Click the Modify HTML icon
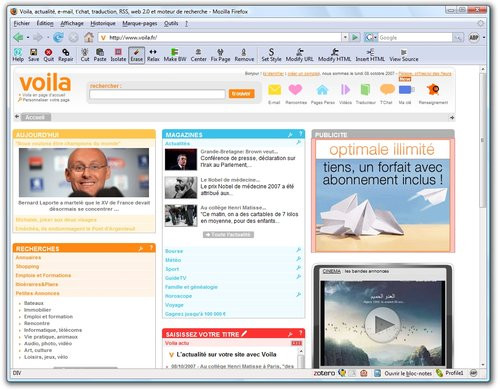Image resolution: width=500 pixels, height=391 pixels. click(334, 55)
